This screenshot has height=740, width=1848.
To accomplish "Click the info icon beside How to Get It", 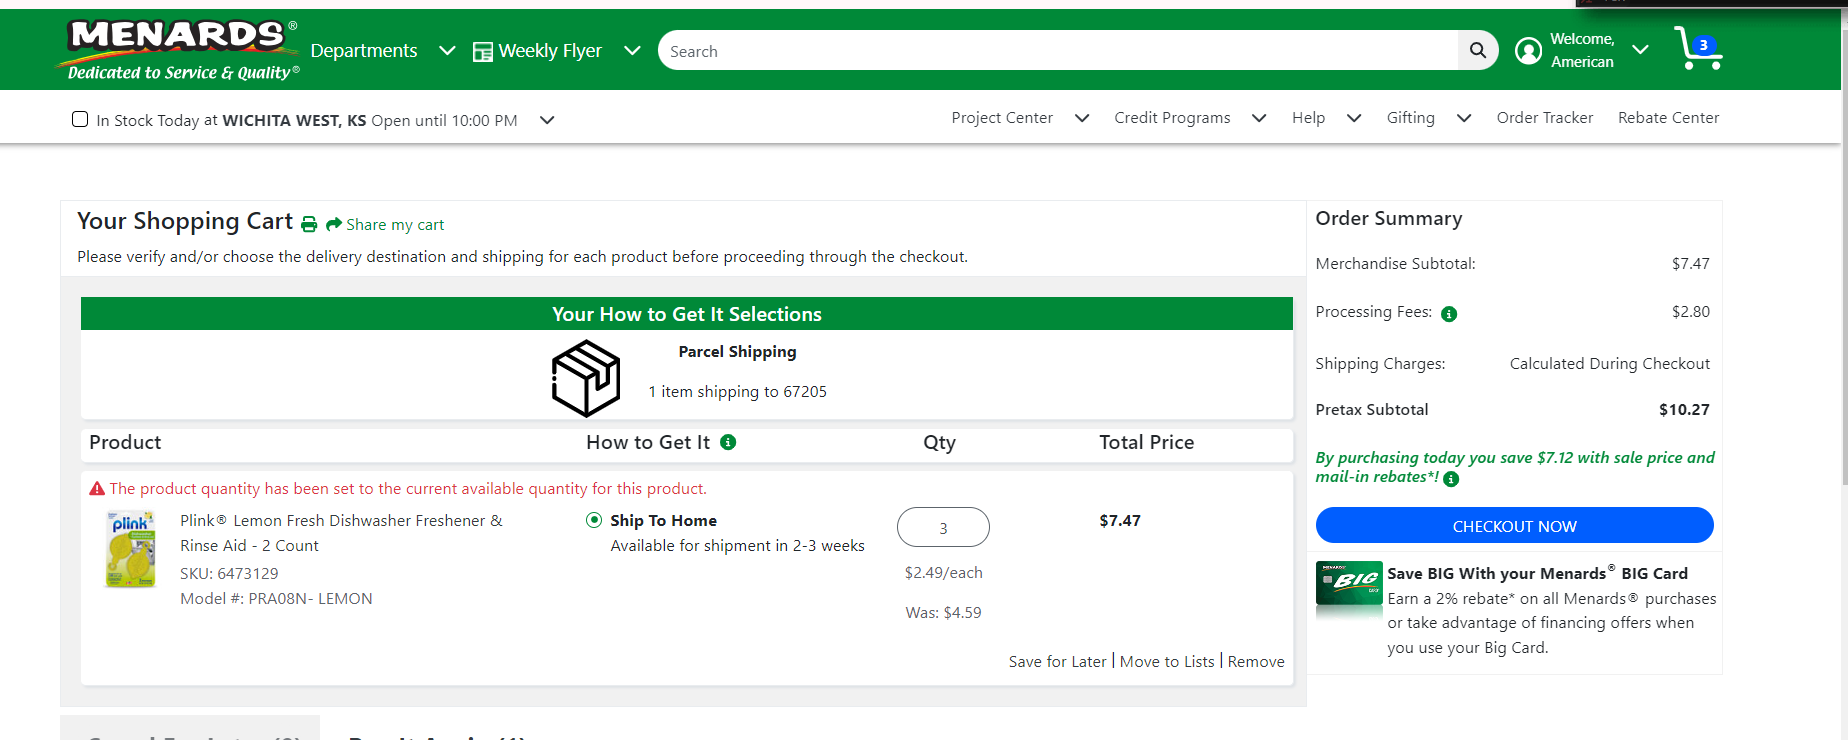I will 728,442.
